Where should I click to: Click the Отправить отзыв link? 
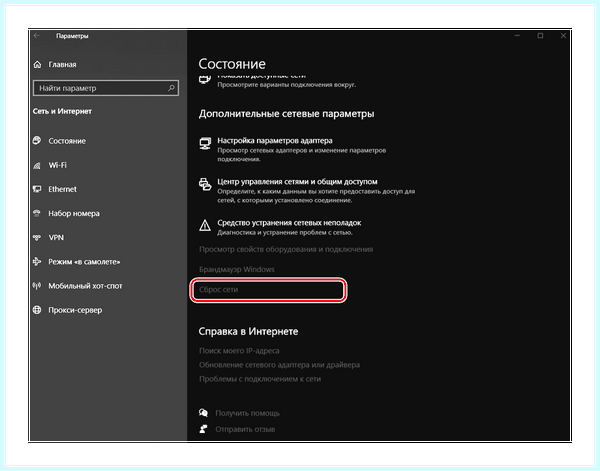point(245,429)
